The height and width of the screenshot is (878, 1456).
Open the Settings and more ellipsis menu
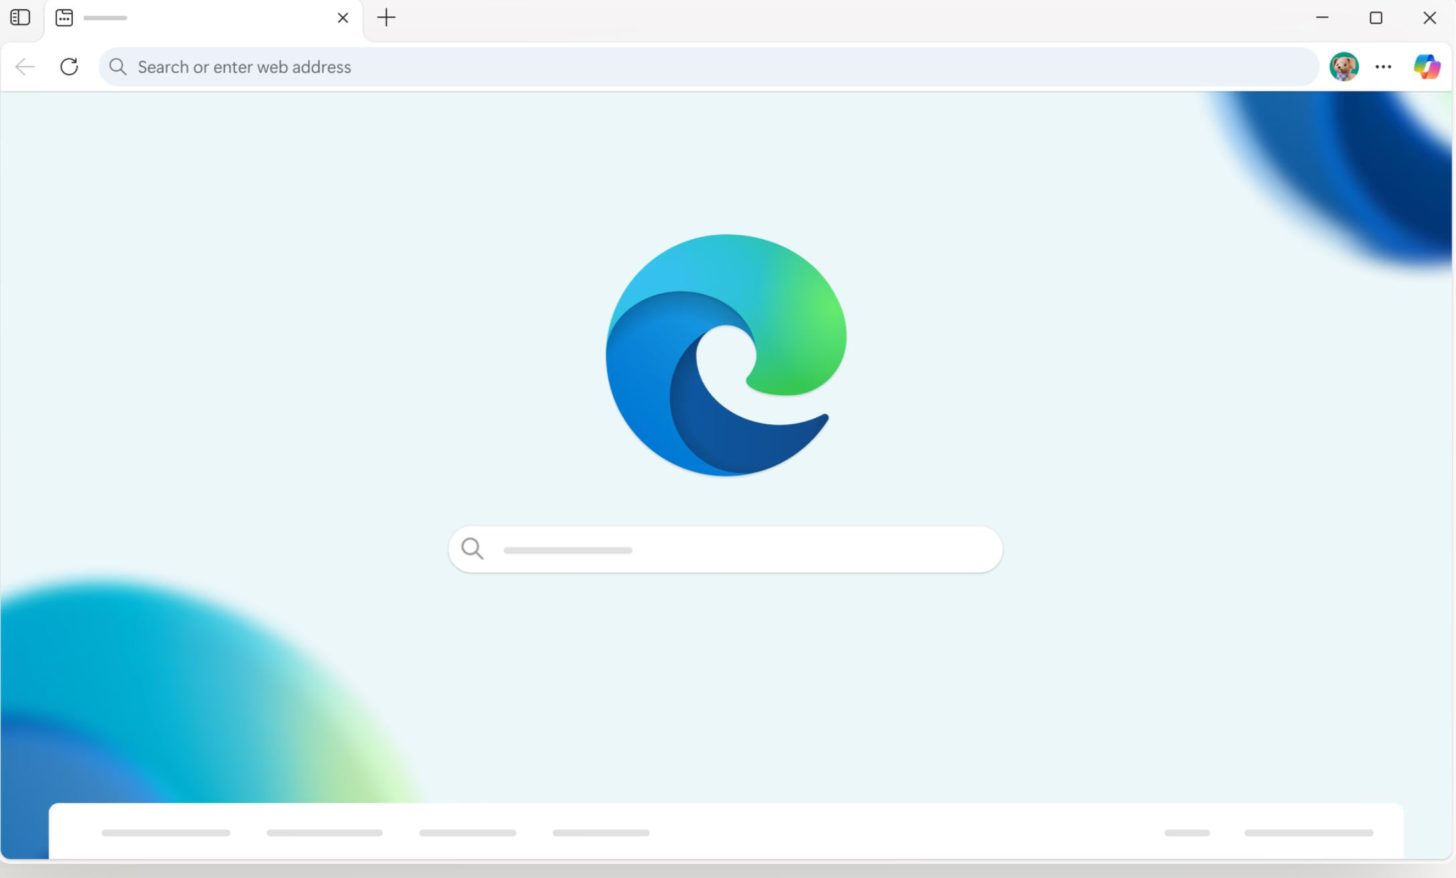[x=1383, y=67]
